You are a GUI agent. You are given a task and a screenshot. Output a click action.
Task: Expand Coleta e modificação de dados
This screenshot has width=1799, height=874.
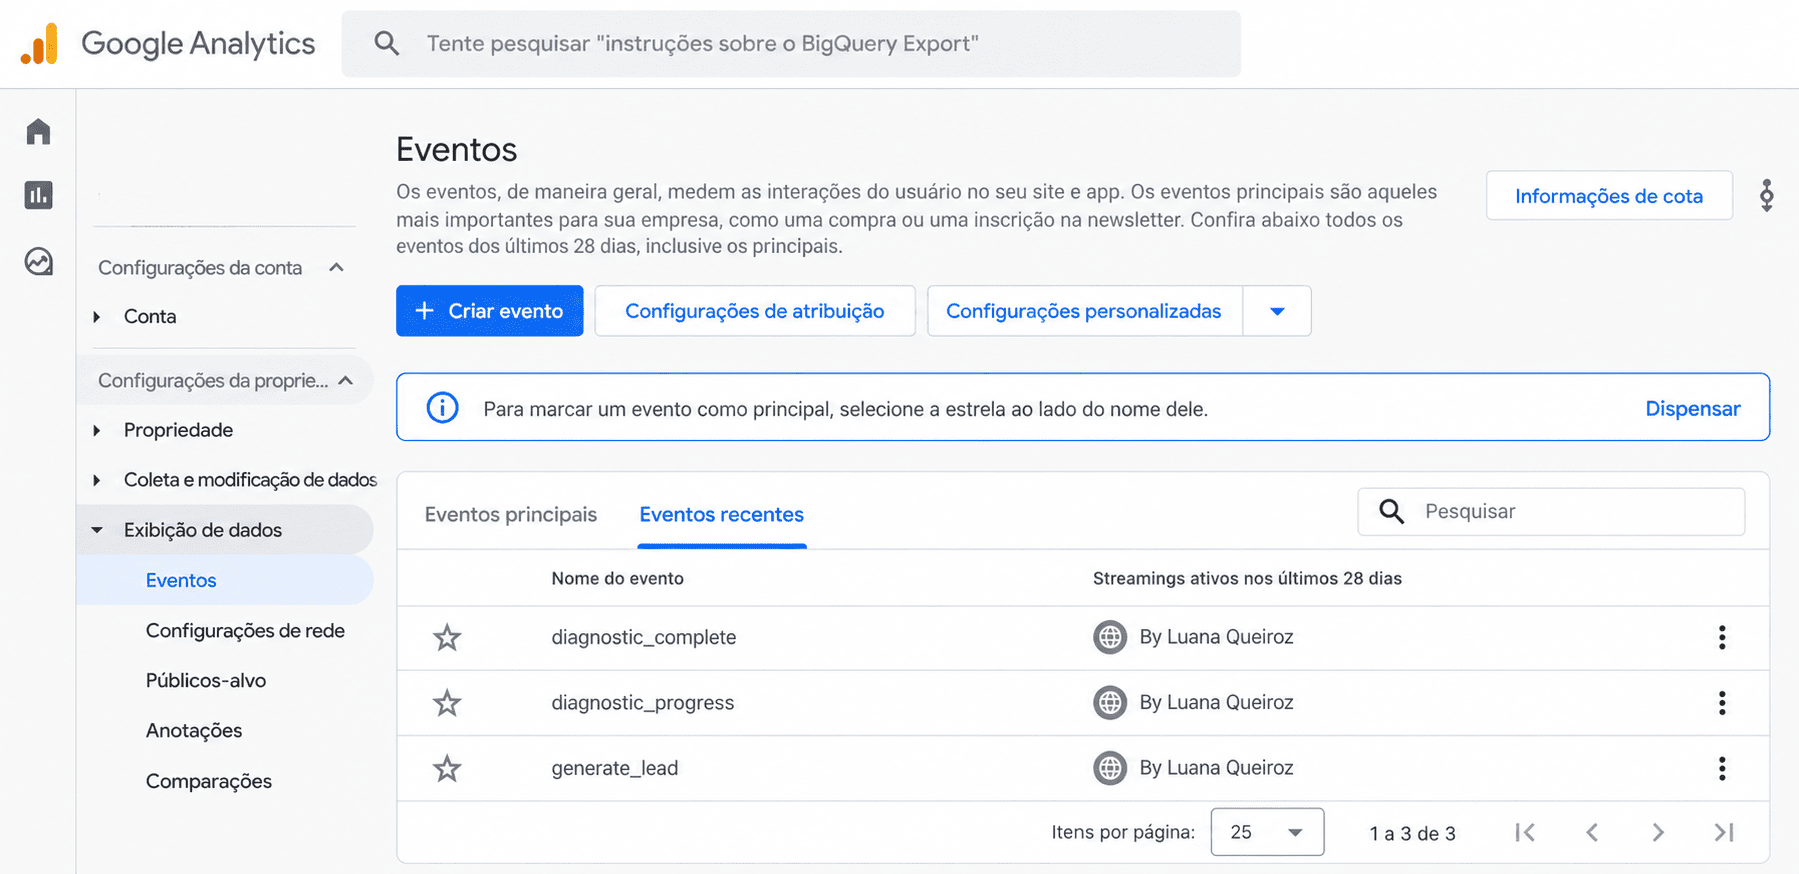point(97,480)
